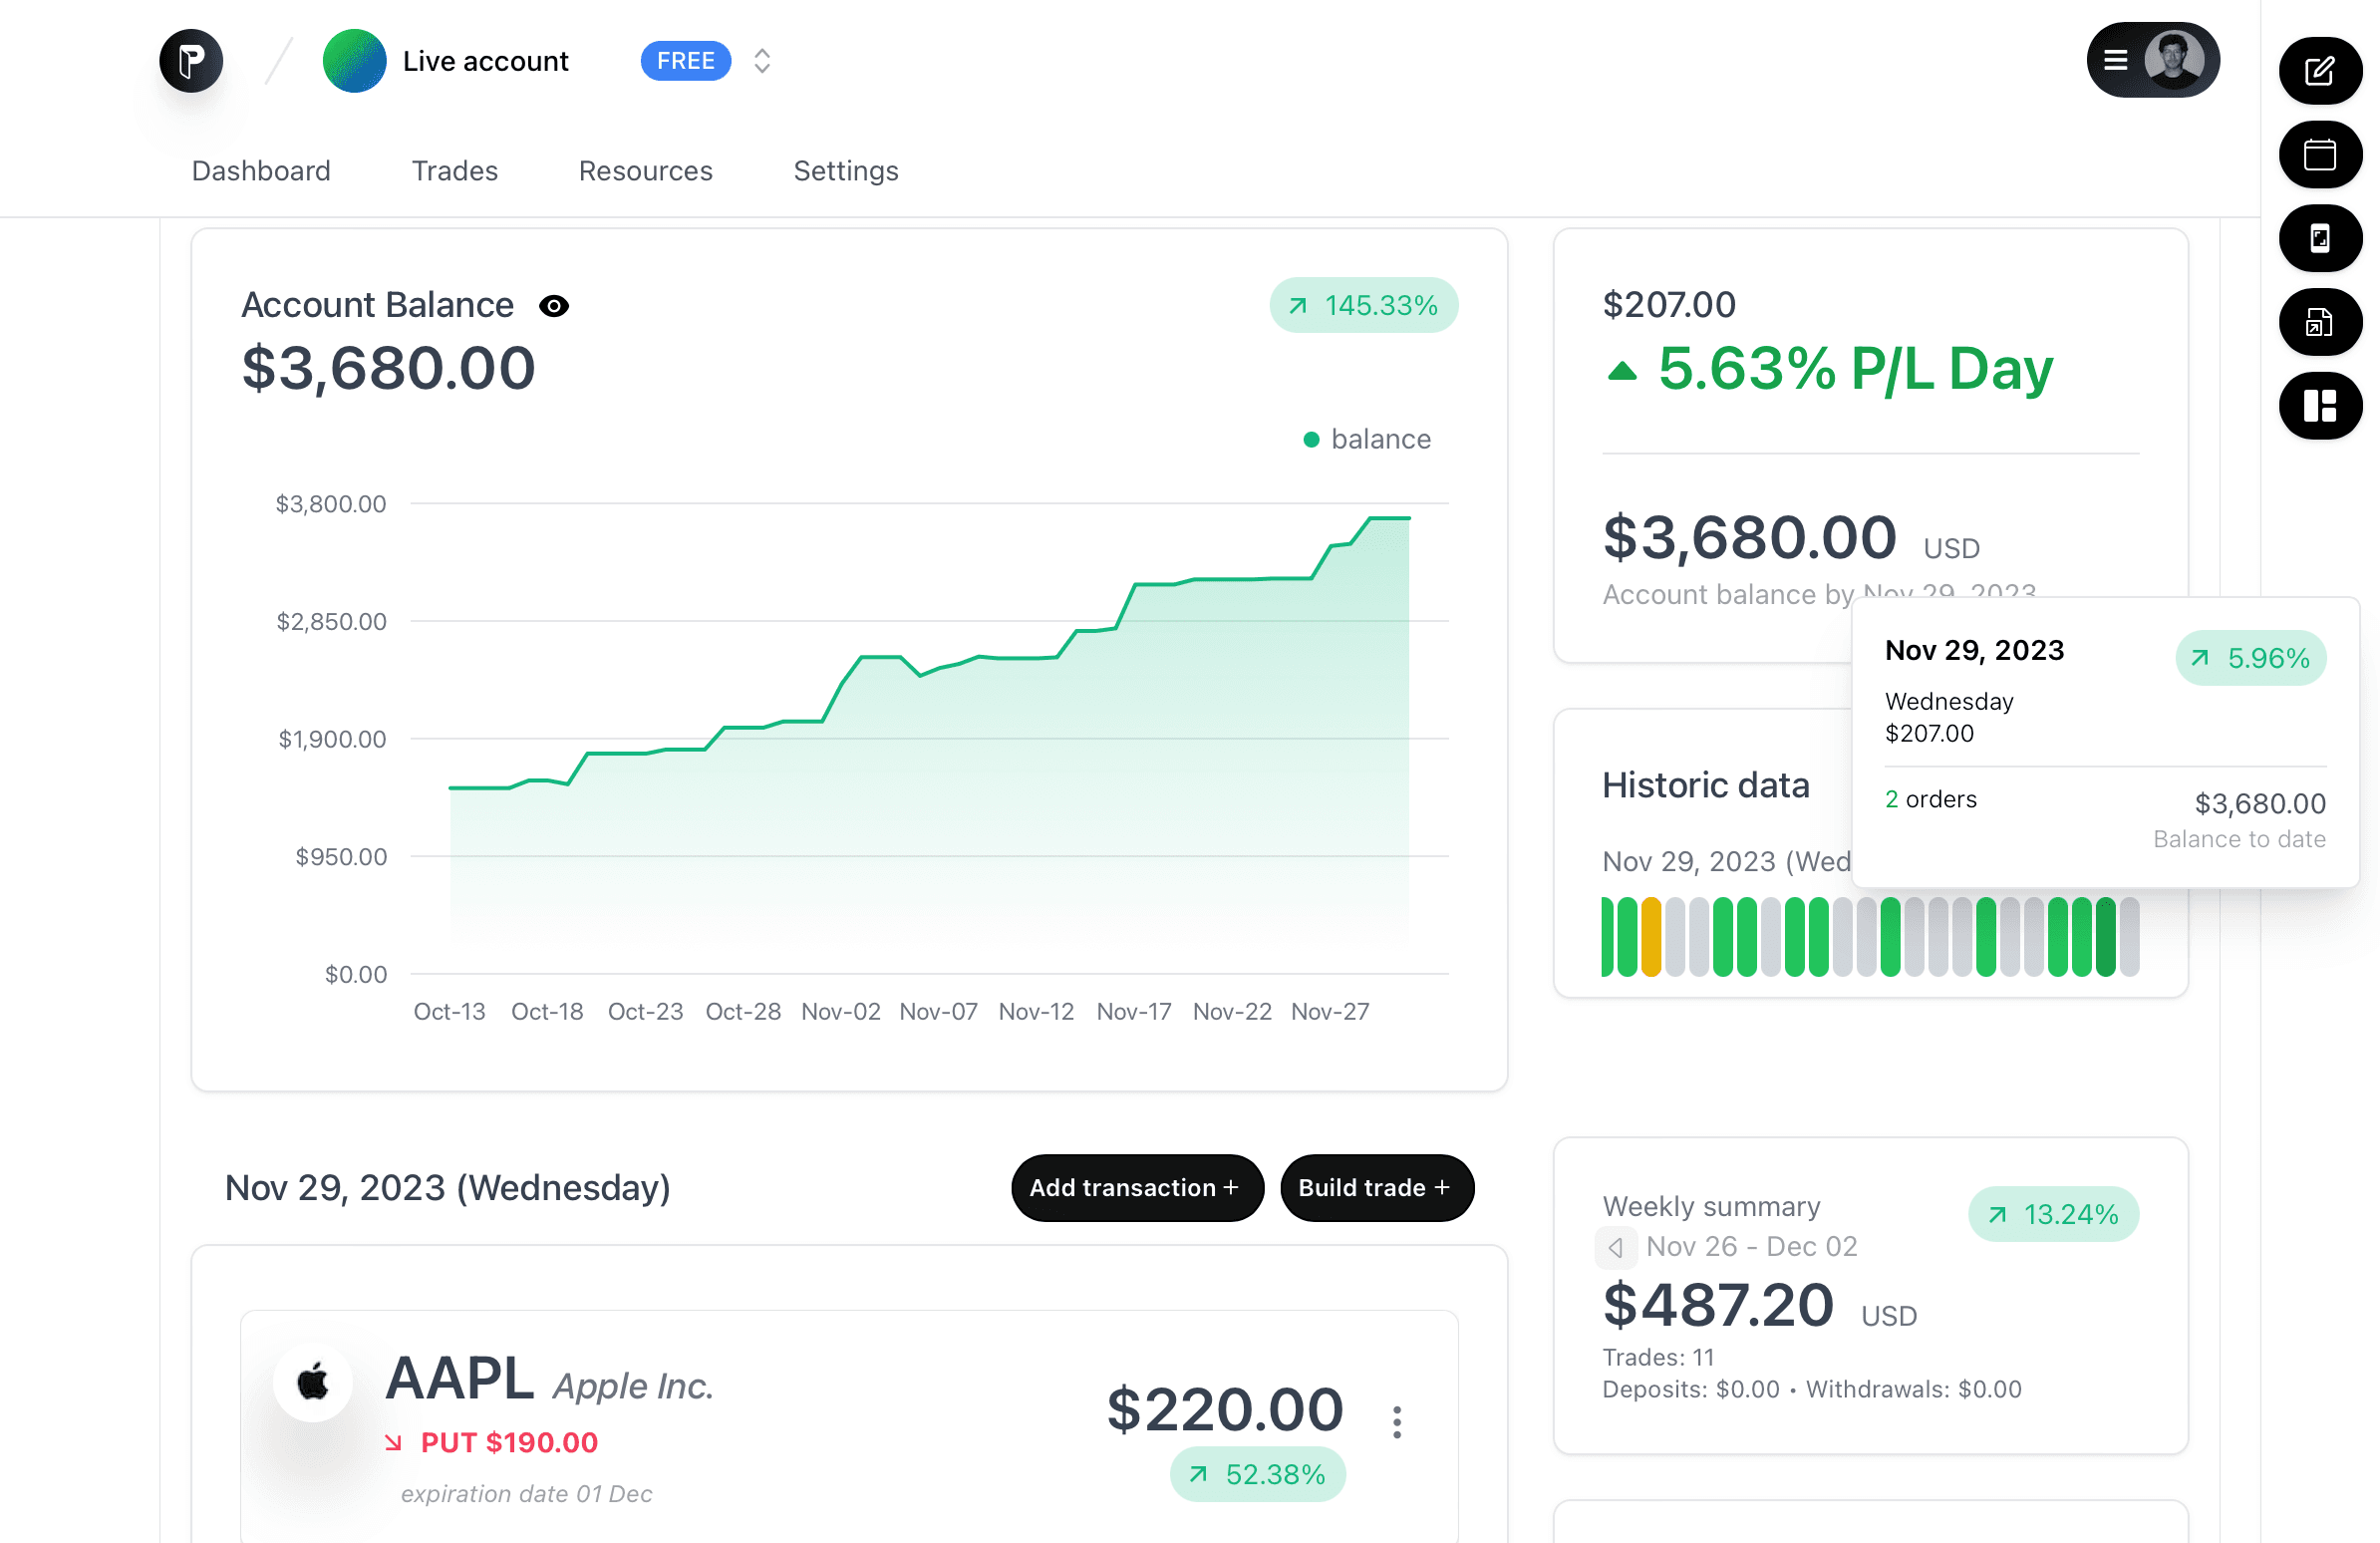The width and height of the screenshot is (2380, 1543).
Task: Click the export file icon in sidebar
Action: (x=2320, y=322)
